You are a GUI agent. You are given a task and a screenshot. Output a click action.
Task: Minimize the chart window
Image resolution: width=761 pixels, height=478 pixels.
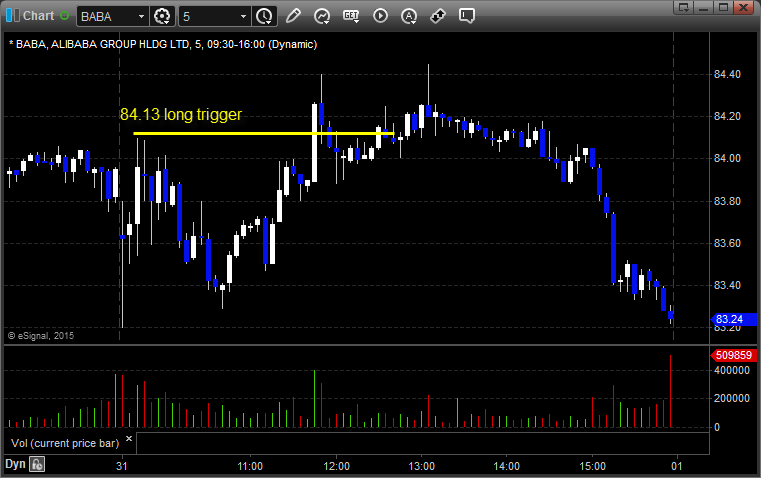point(703,7)
